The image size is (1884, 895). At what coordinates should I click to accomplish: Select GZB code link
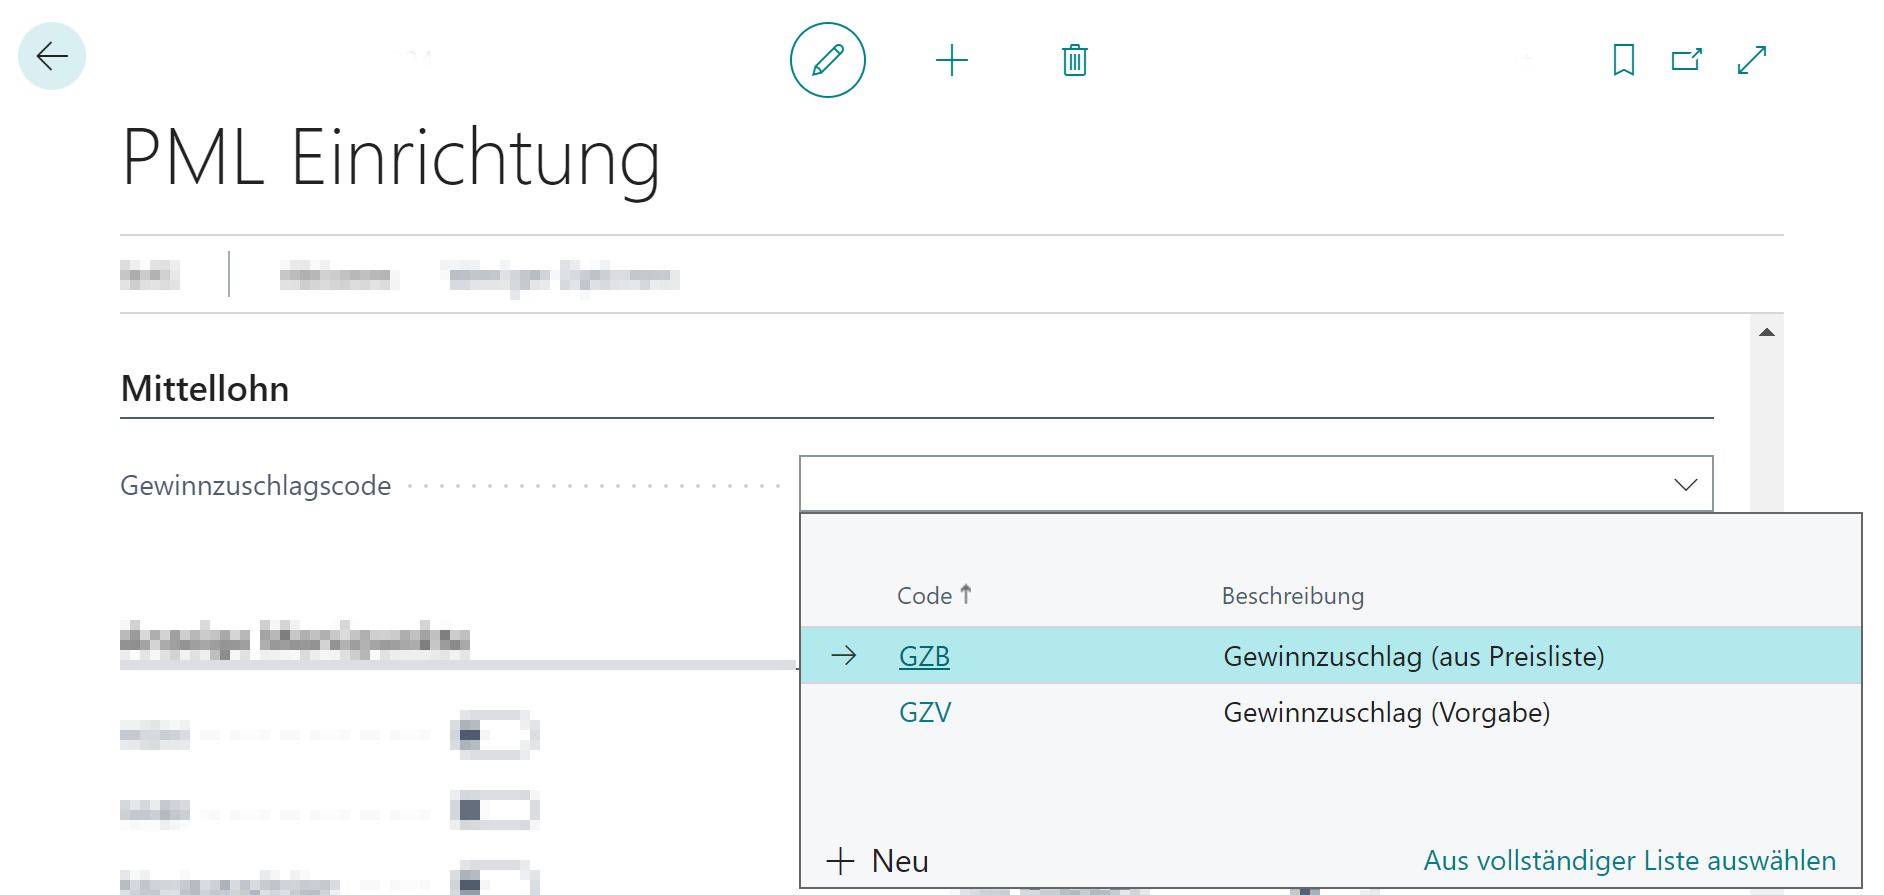coord(924,656)
